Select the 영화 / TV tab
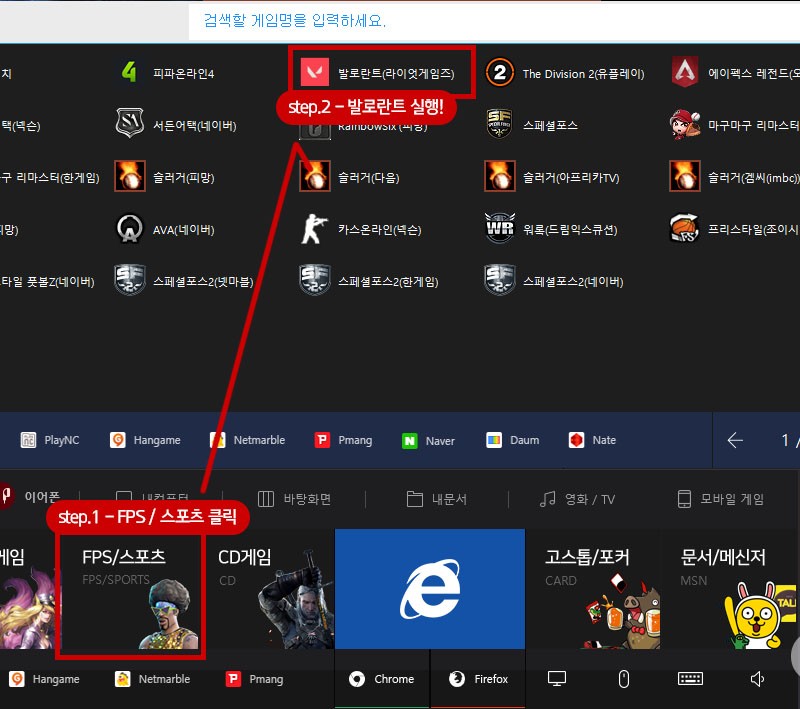The image size is (800, 709). (x=578, y=499)
